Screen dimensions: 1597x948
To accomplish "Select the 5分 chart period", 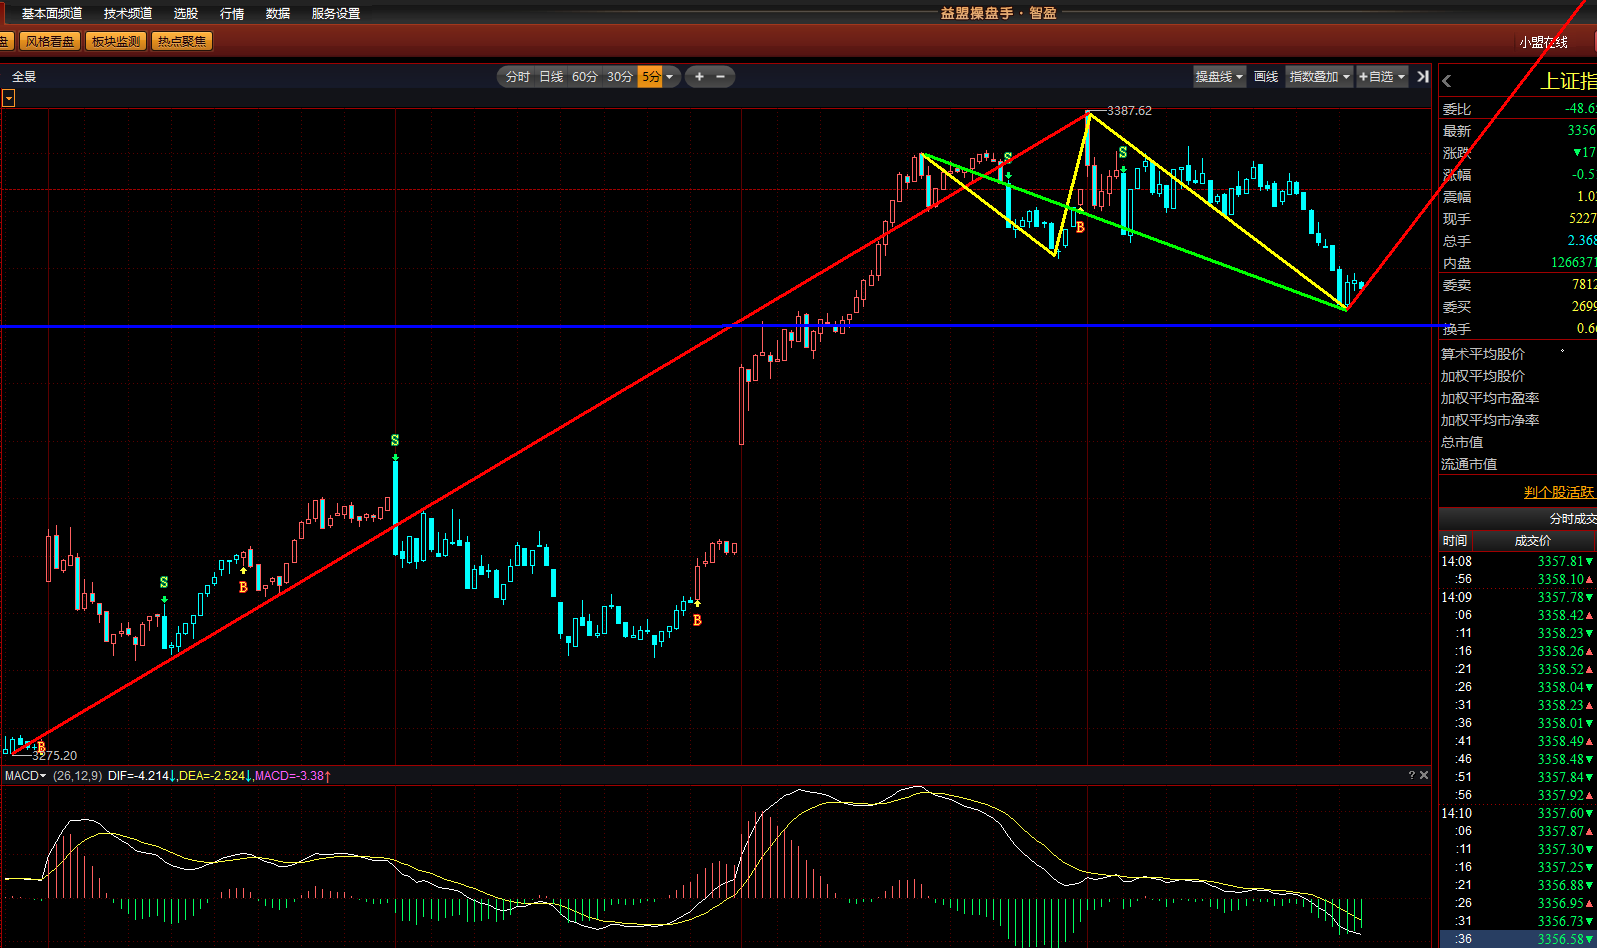I will tap(650, 76).
